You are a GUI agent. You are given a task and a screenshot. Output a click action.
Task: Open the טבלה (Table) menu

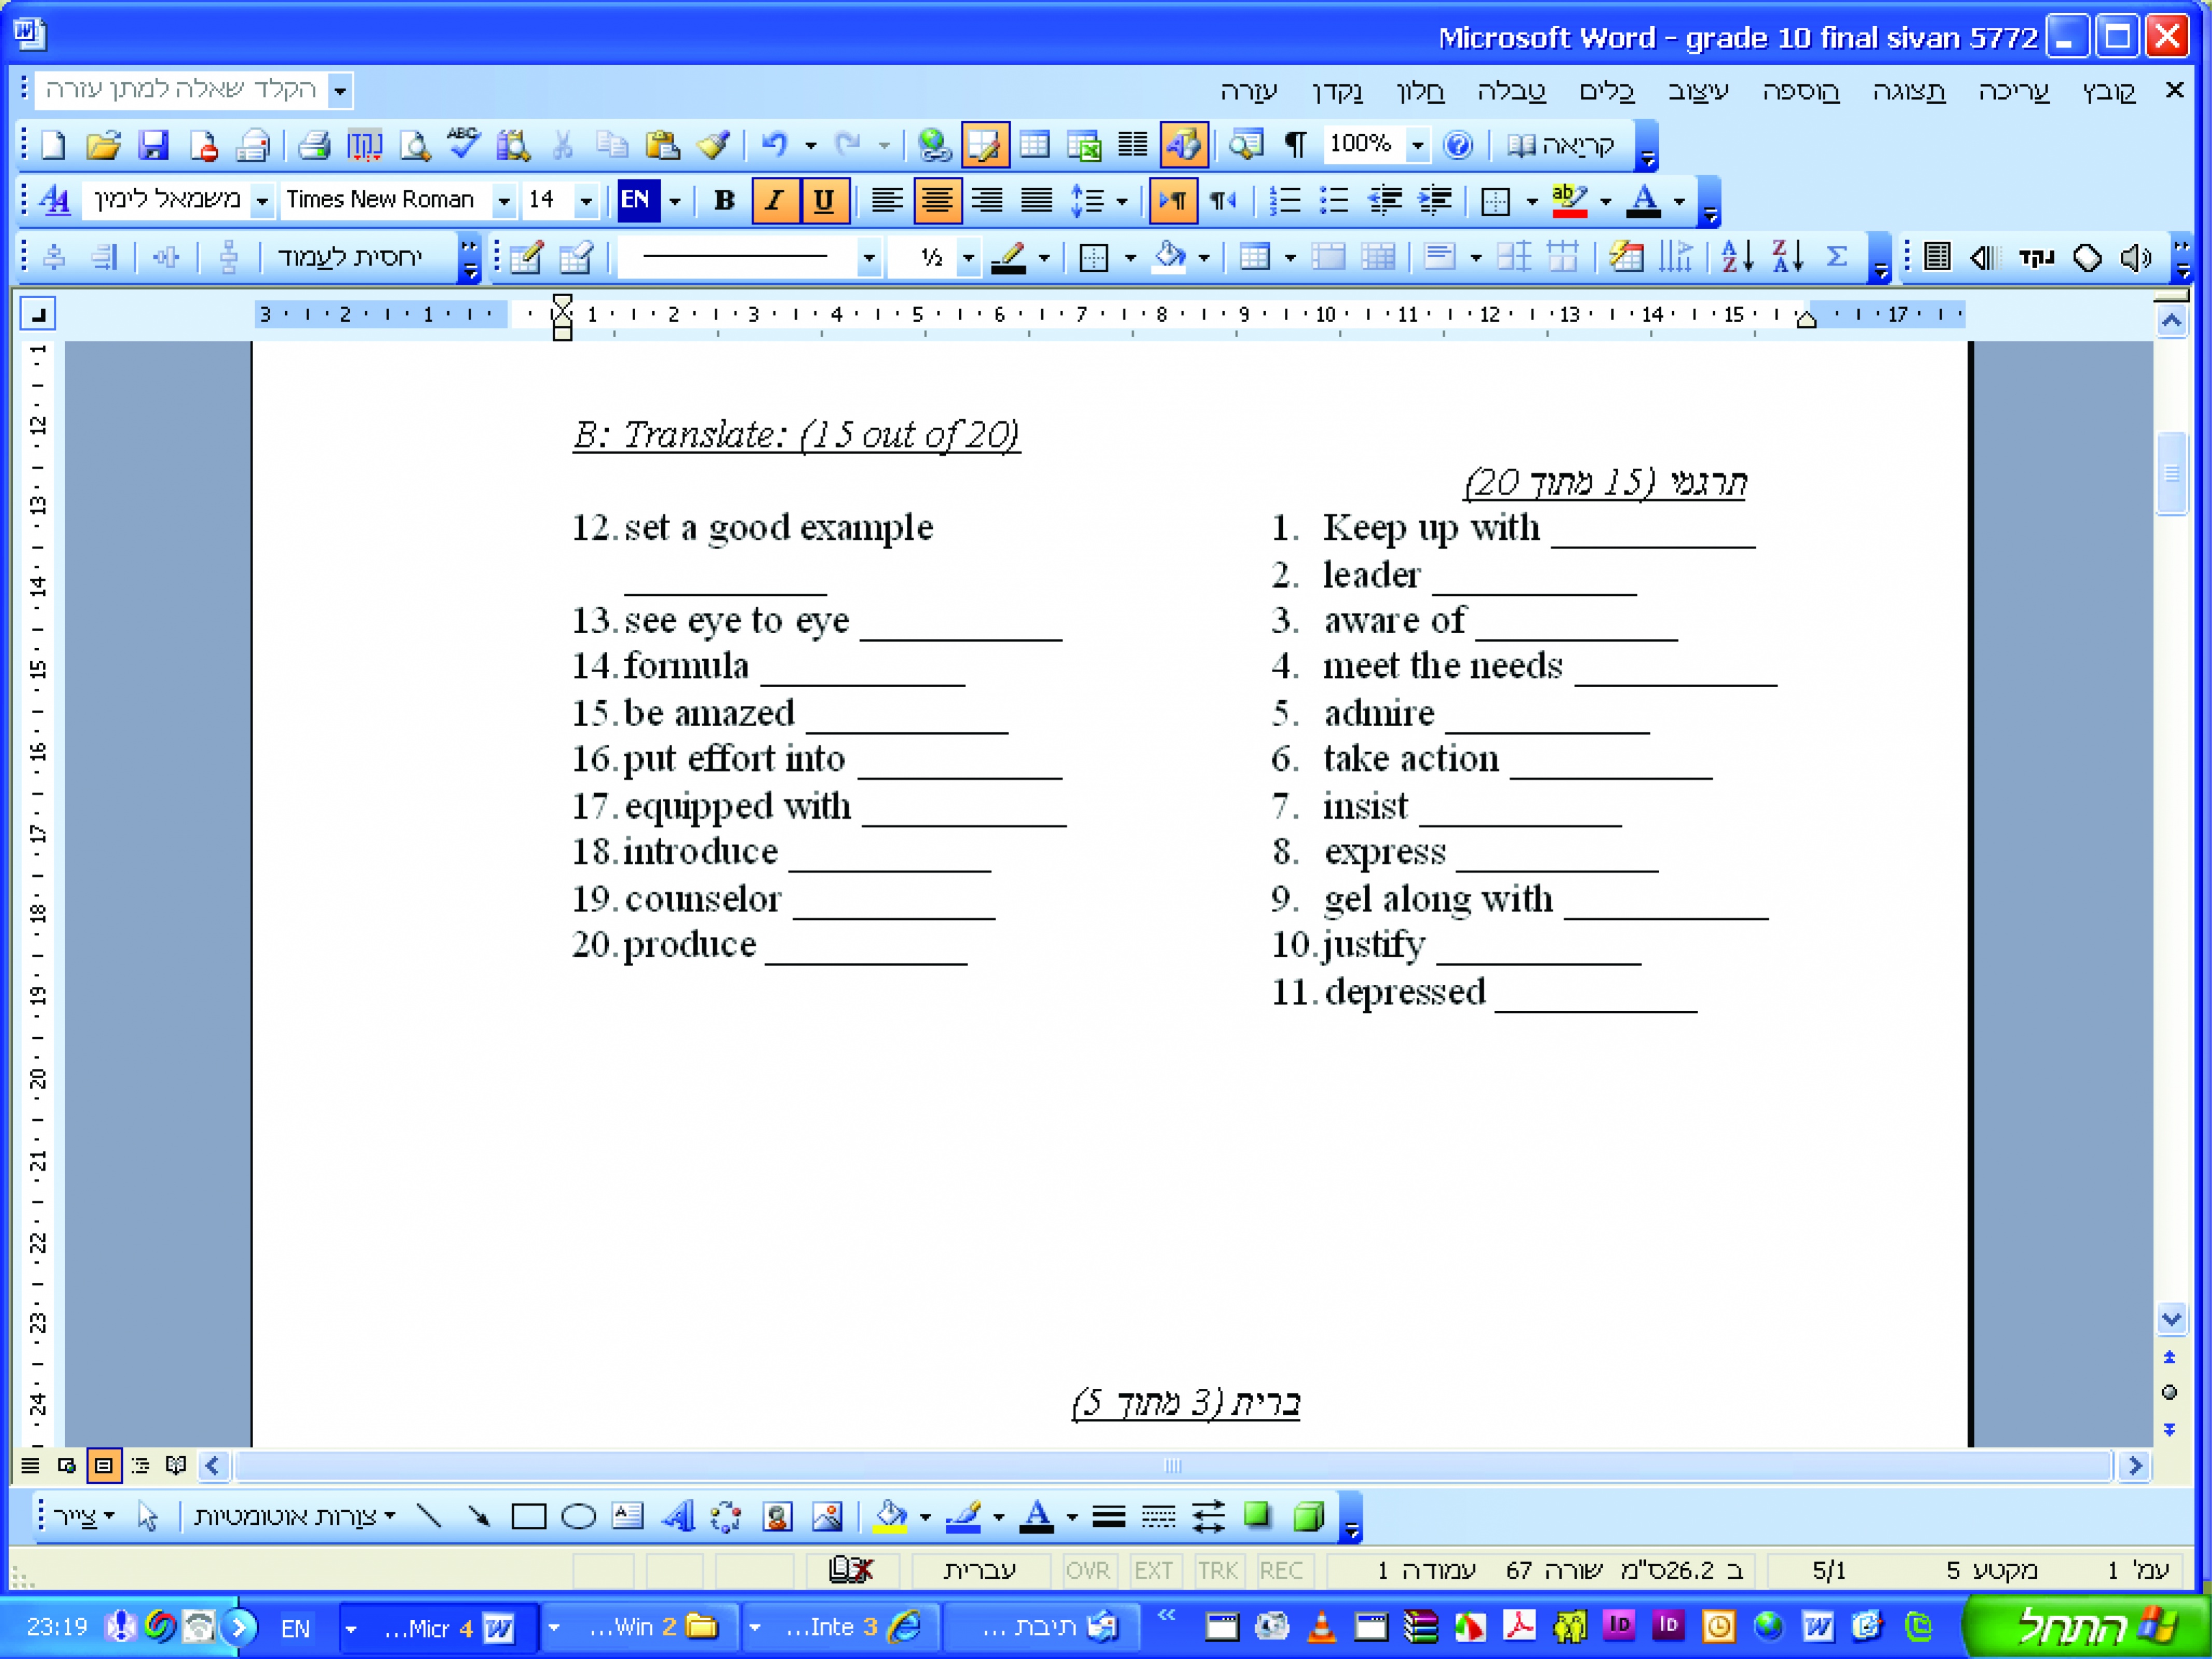pyautogui.click(x=1511, y=91)
